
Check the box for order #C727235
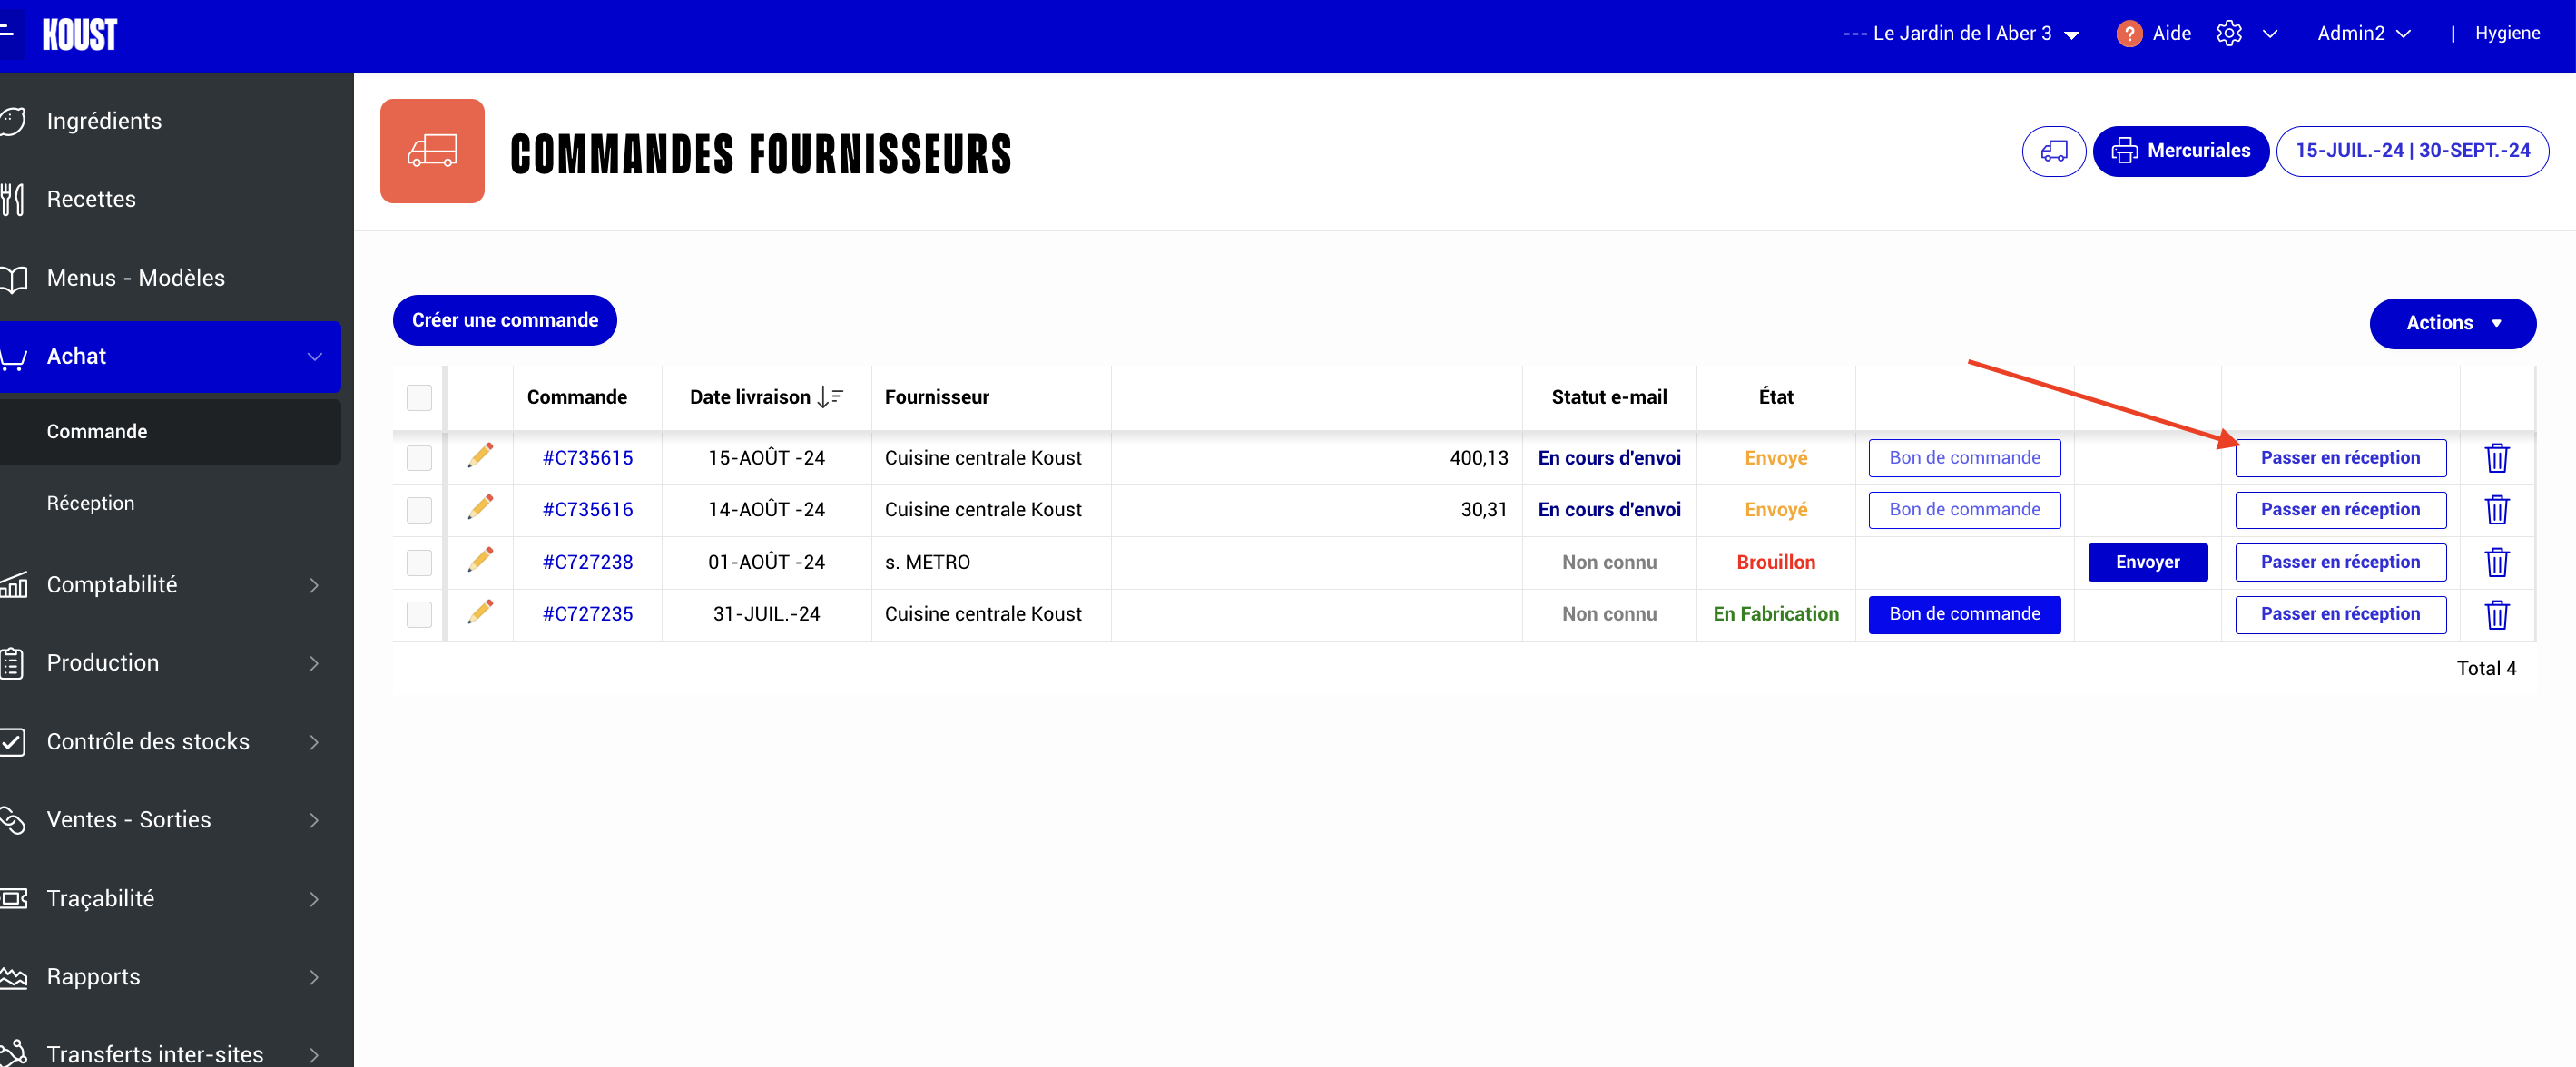click(419, 614)
